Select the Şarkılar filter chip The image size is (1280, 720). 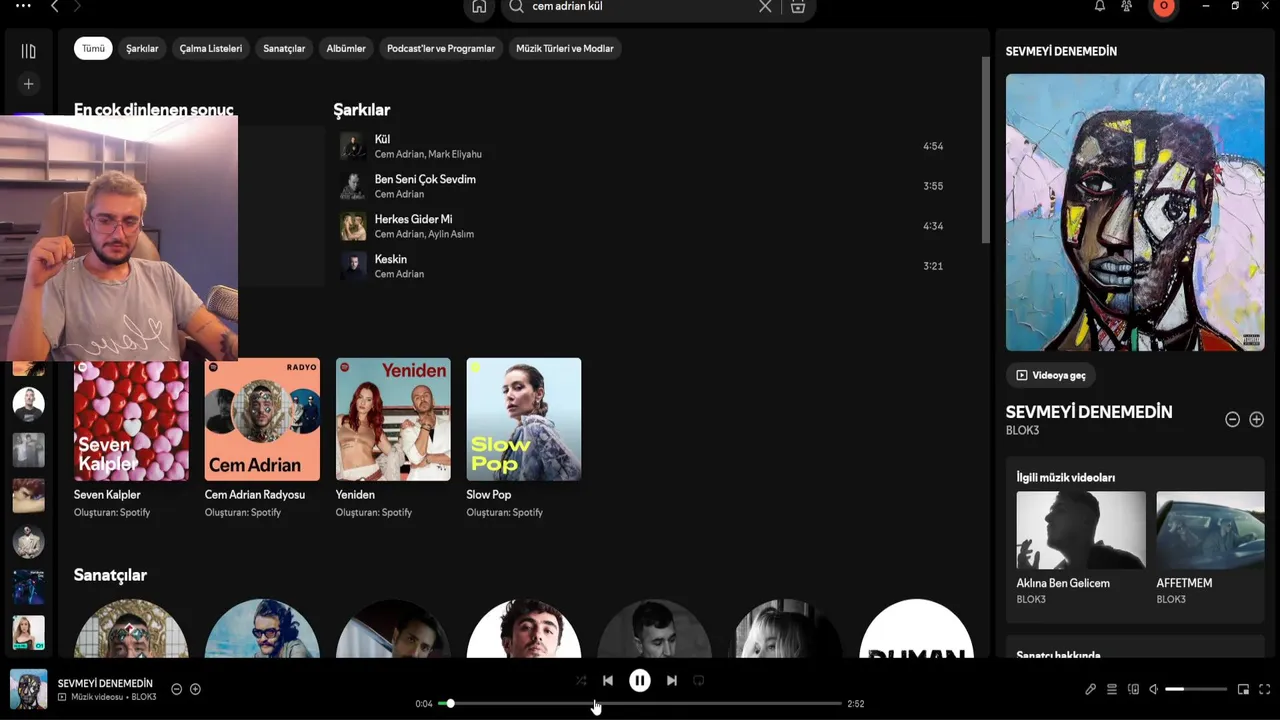142,48
